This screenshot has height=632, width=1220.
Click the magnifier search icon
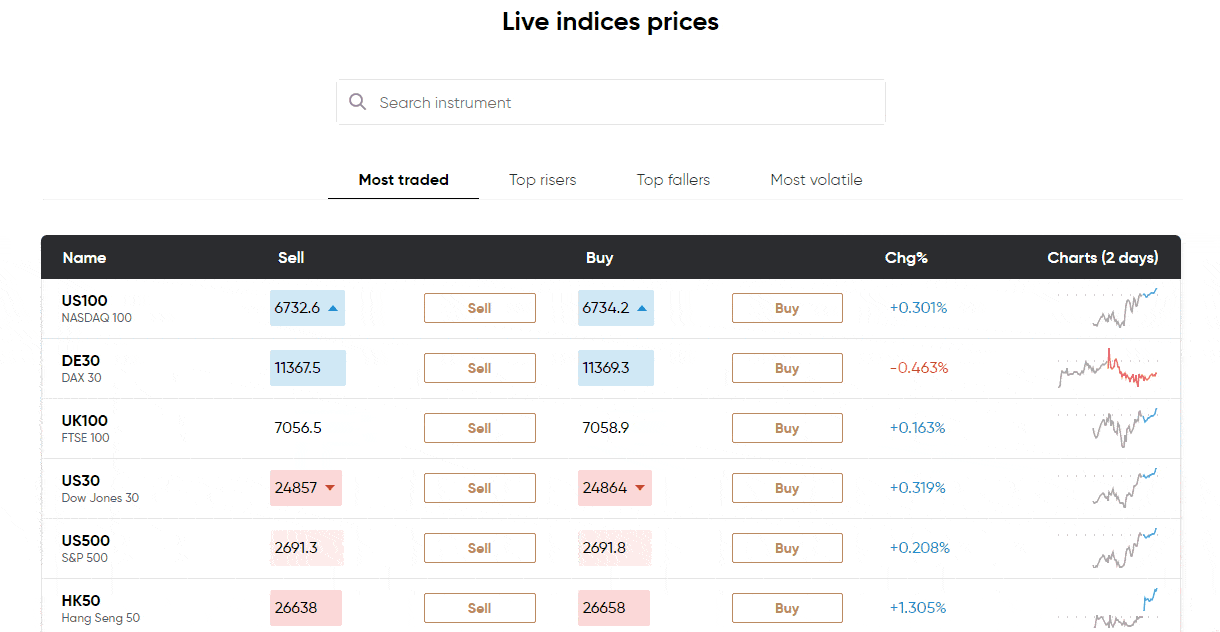click(x=357, y=102)
